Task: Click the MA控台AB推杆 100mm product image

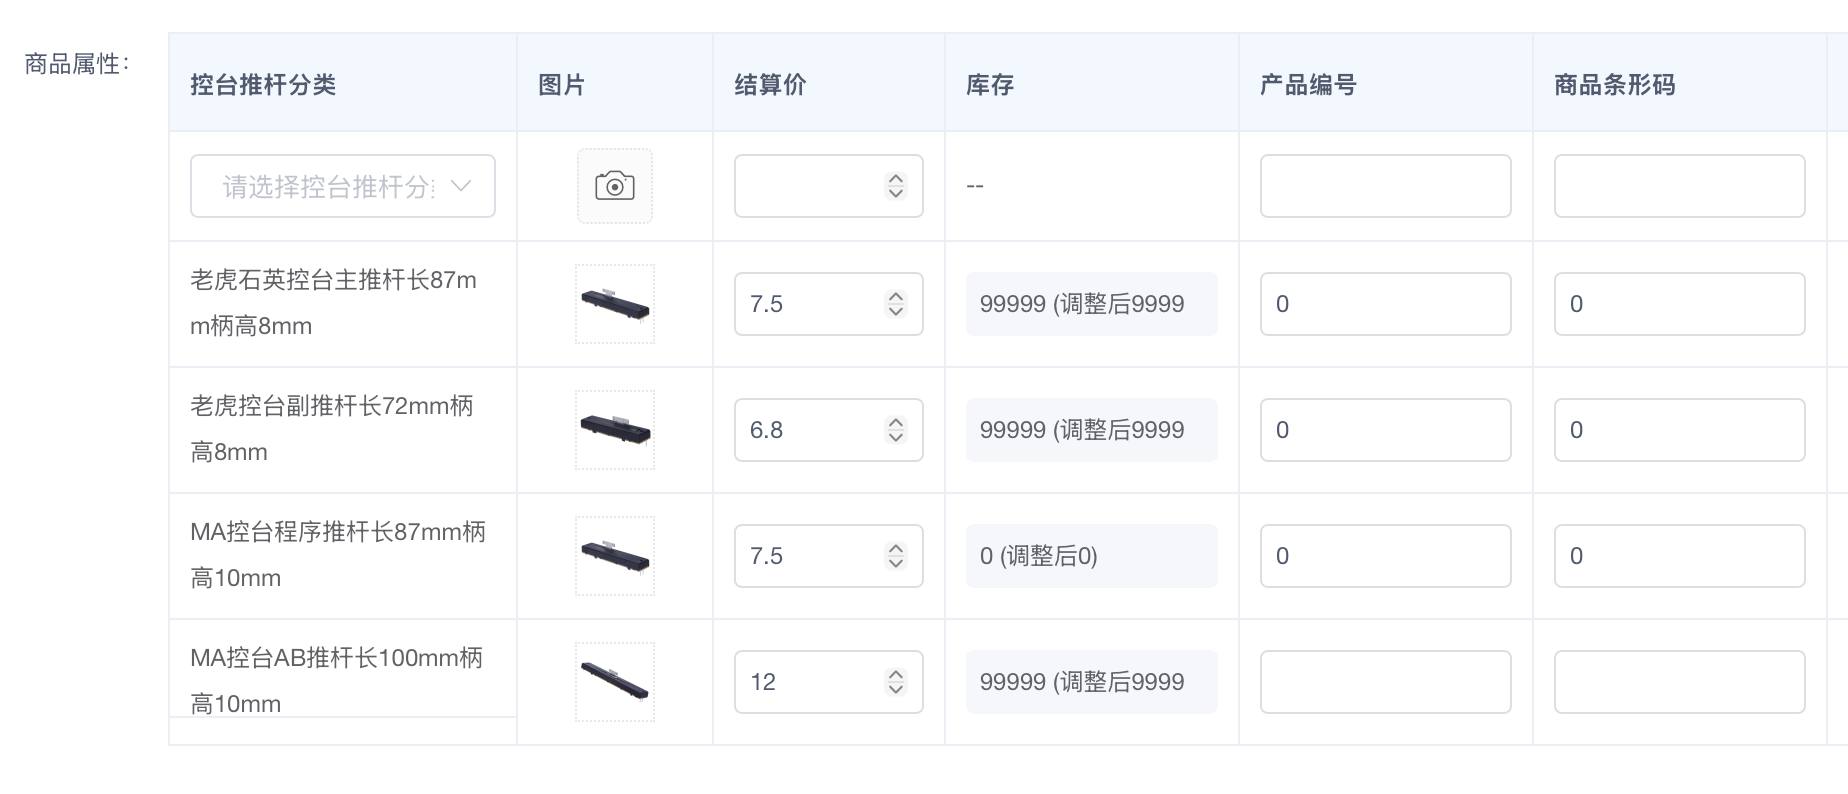Action: click(614, 682)
